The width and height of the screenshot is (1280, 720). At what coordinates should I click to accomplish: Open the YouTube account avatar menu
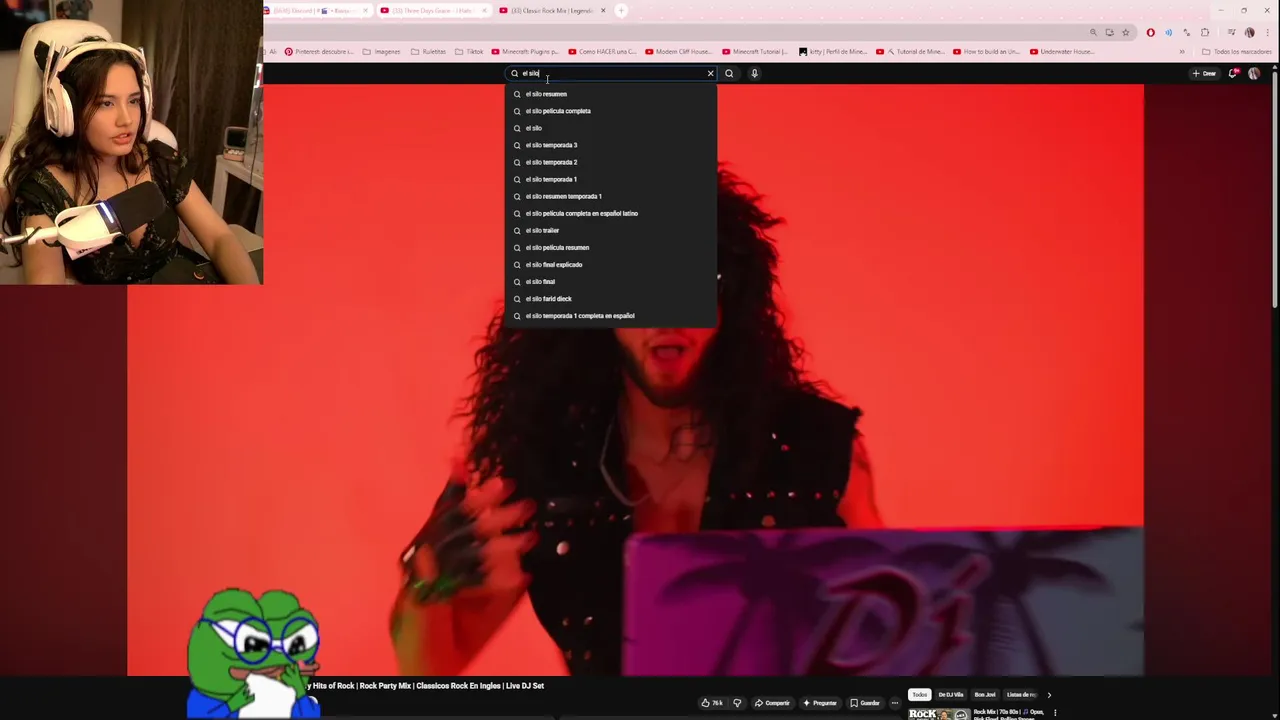[x=1254, y=73]
